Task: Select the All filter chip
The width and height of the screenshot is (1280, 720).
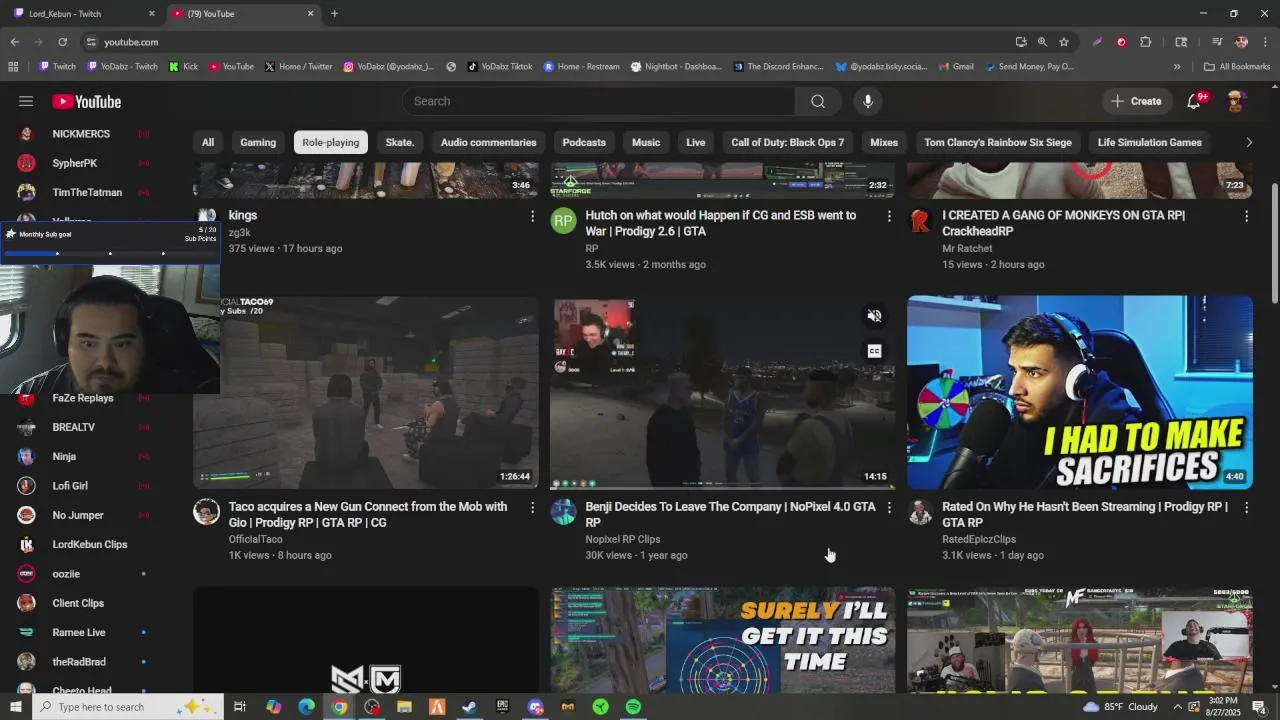Action: point(208,142)
